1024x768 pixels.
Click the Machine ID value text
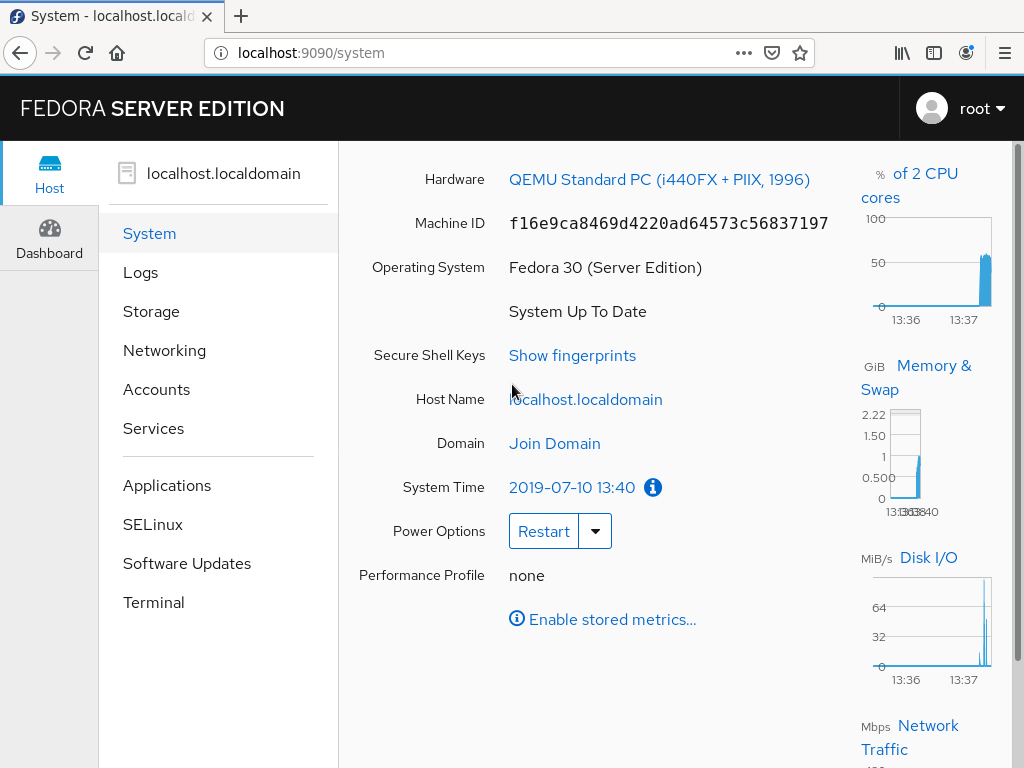668,223
